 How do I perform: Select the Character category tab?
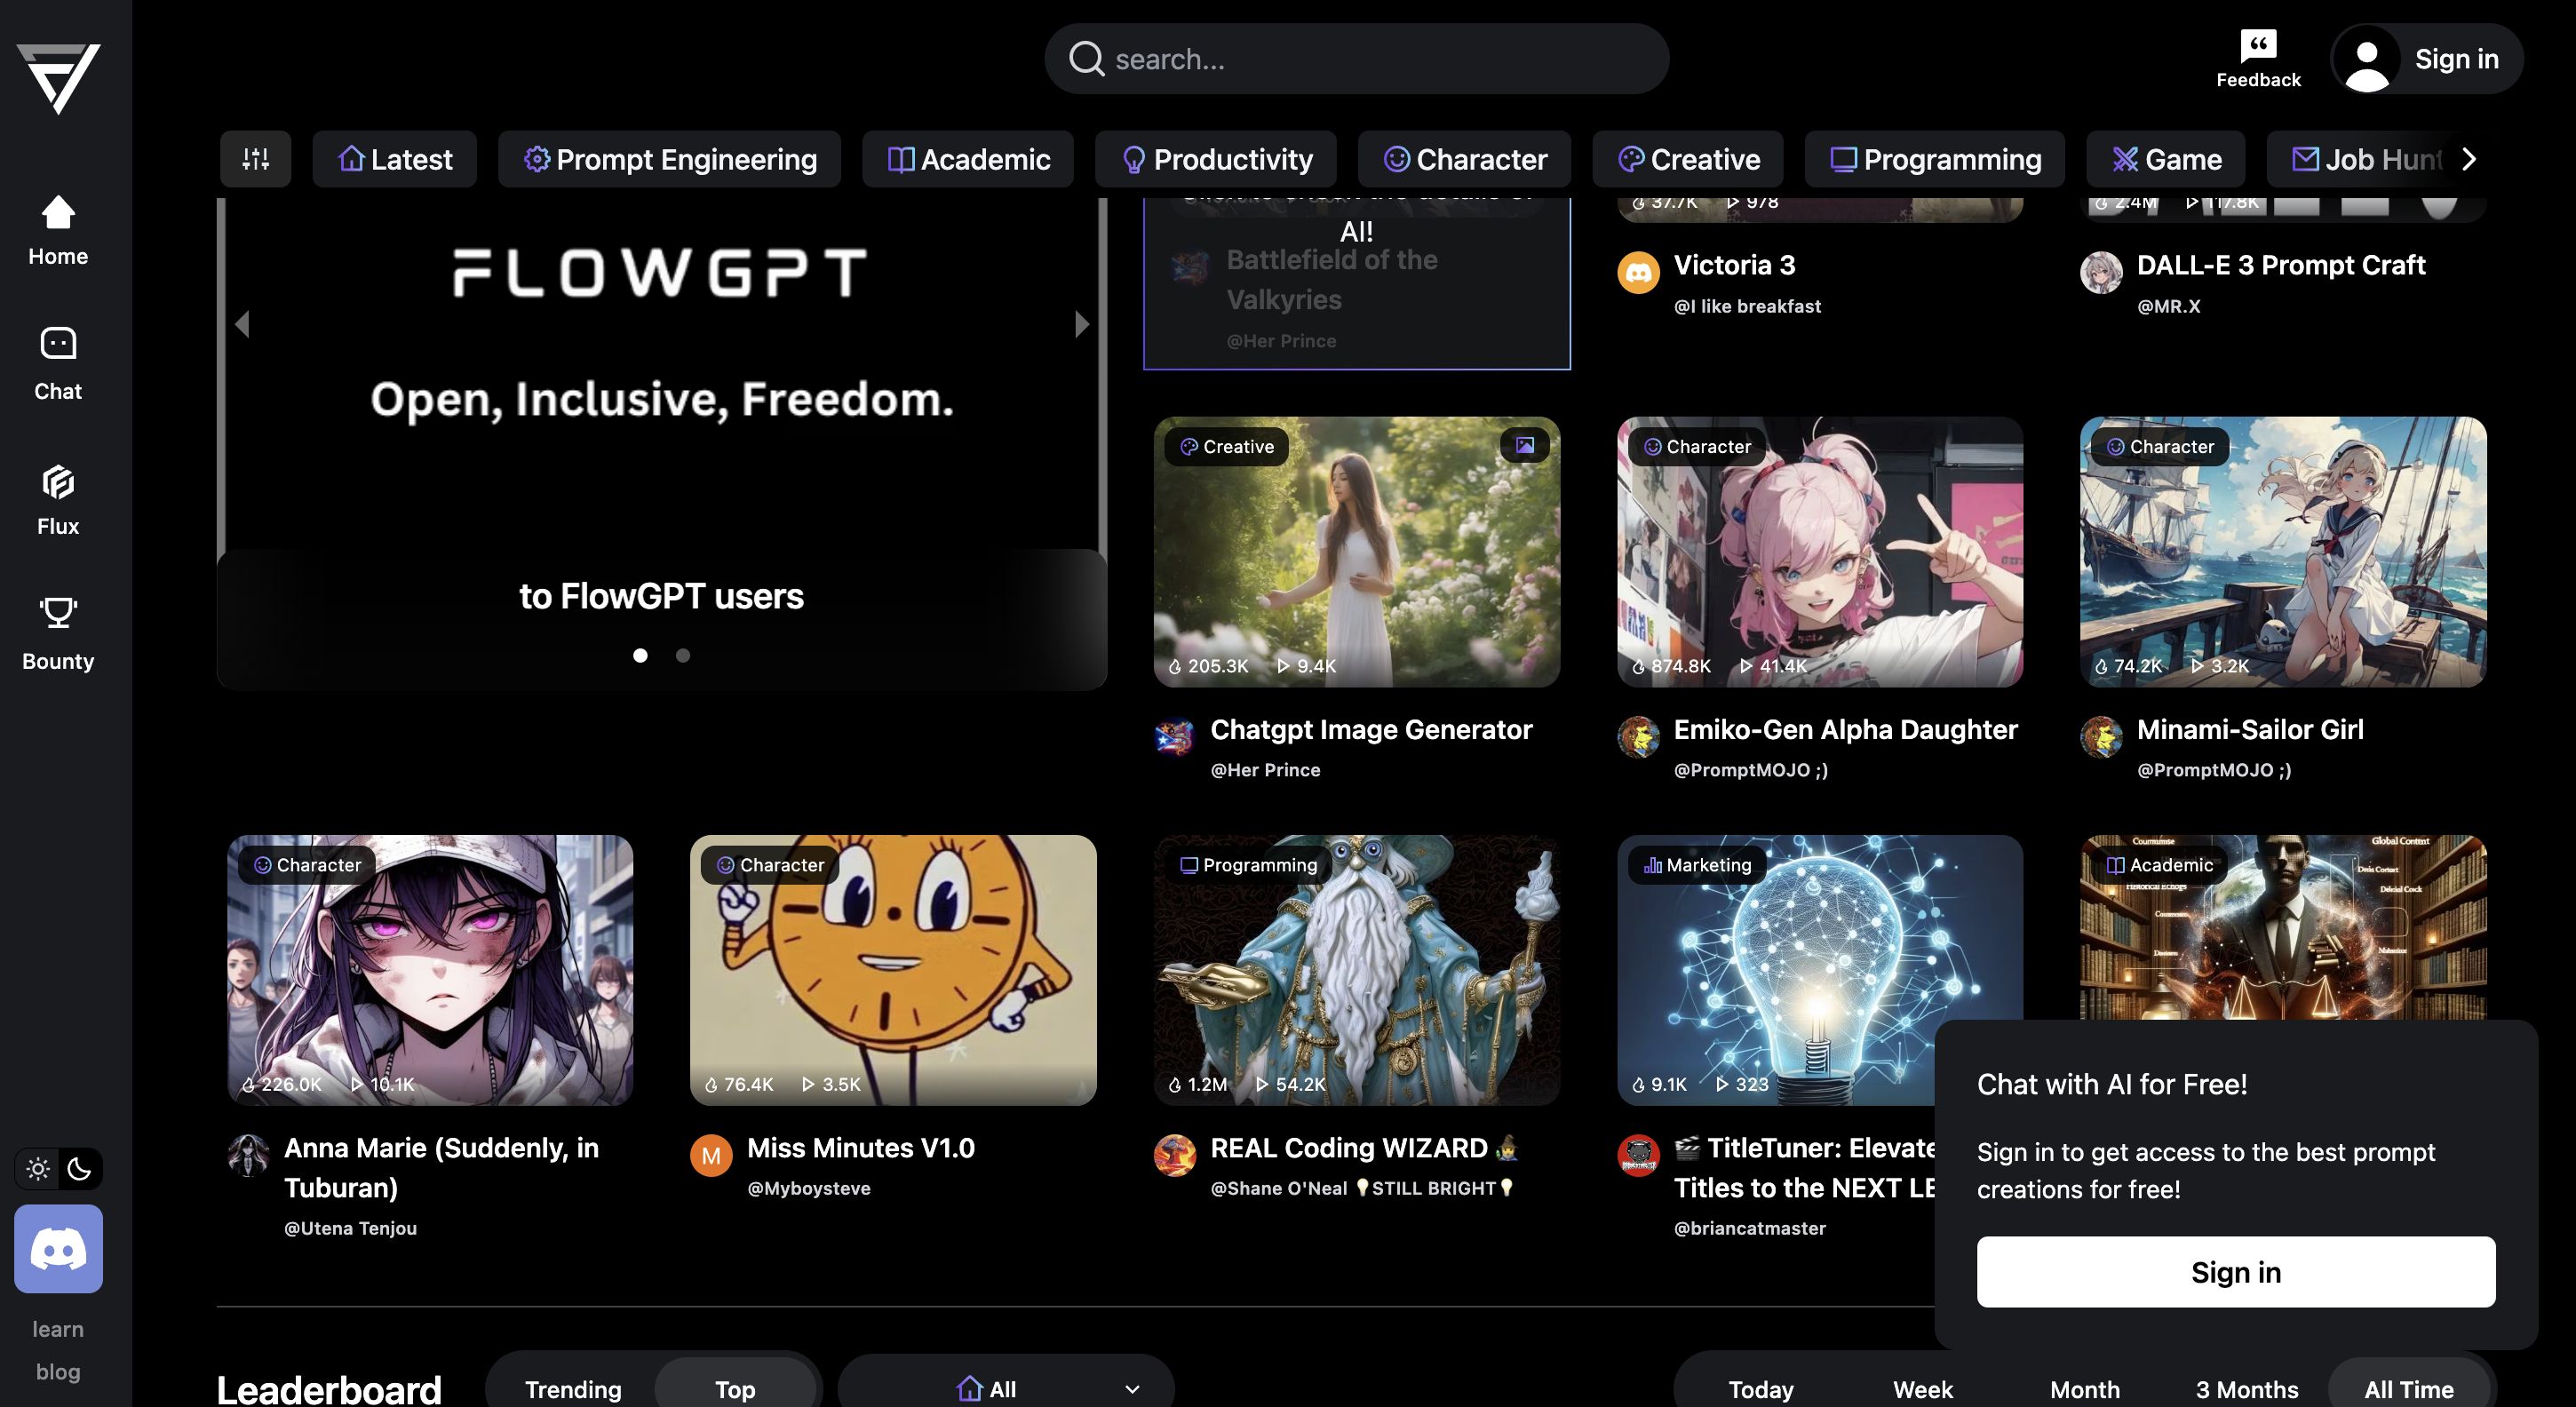[1464, 159]
